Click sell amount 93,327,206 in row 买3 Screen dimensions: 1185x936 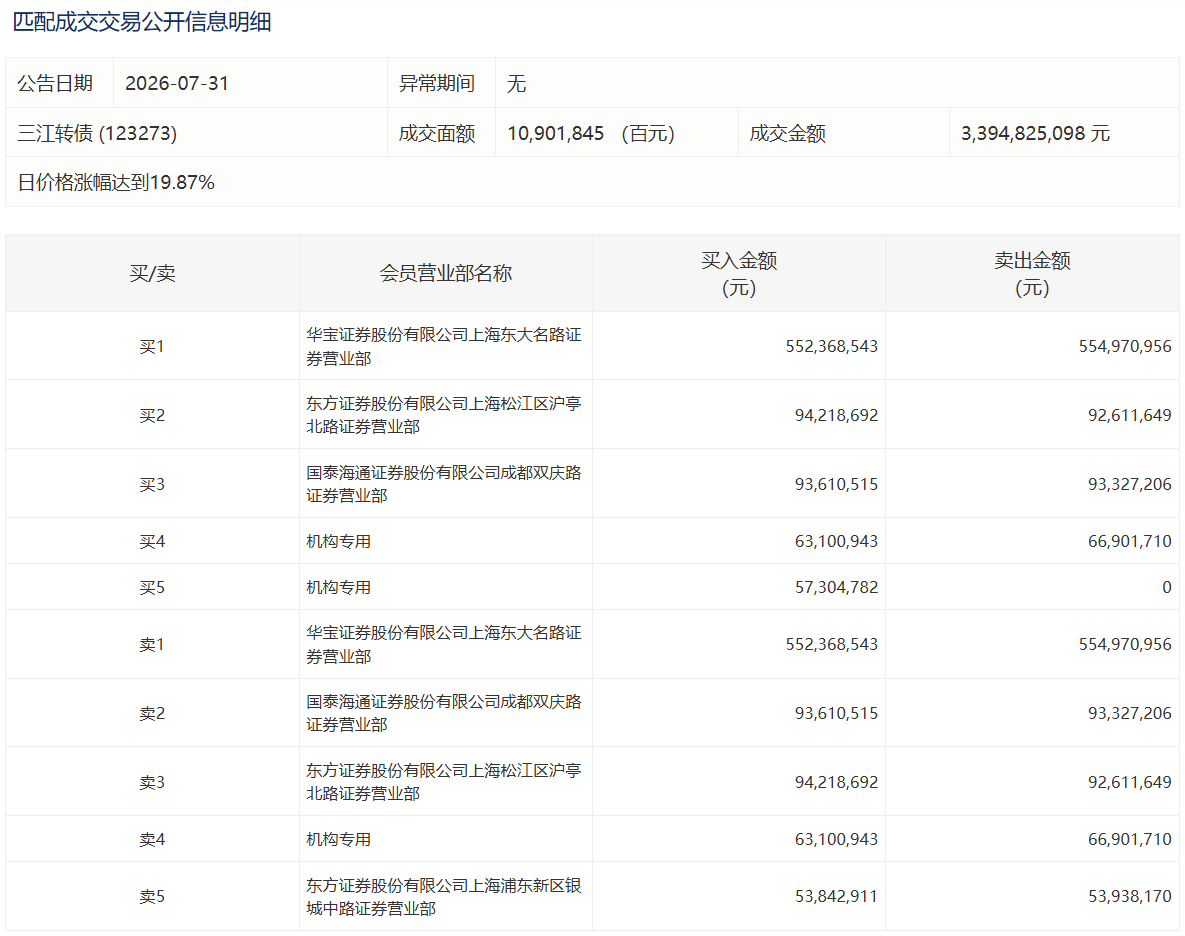pyautogui.click(x=1130, y=483)
